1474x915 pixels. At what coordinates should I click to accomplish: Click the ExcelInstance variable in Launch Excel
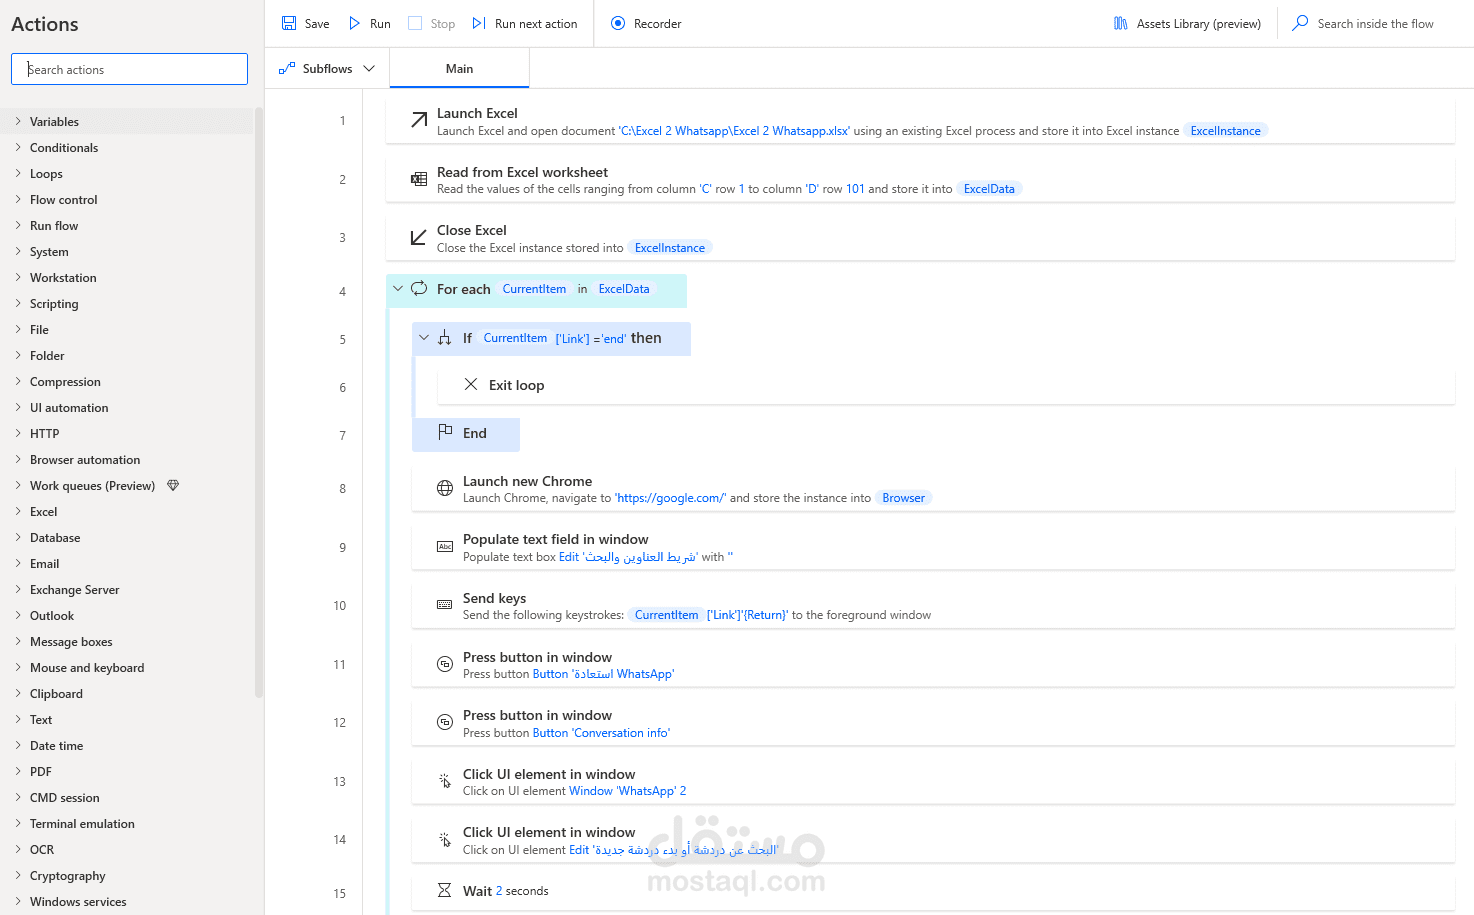coord(1226,131)
